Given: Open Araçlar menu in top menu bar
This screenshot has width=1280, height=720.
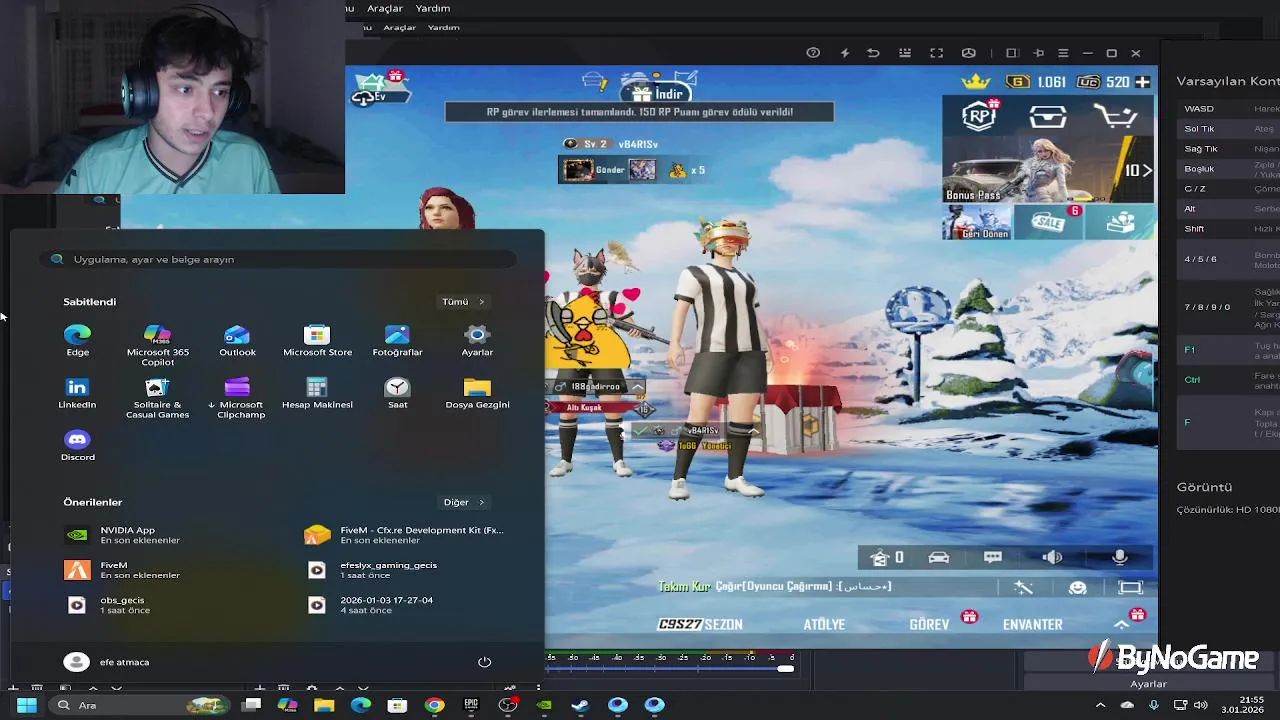Looking at the screenshot, I should coord(385,8).
